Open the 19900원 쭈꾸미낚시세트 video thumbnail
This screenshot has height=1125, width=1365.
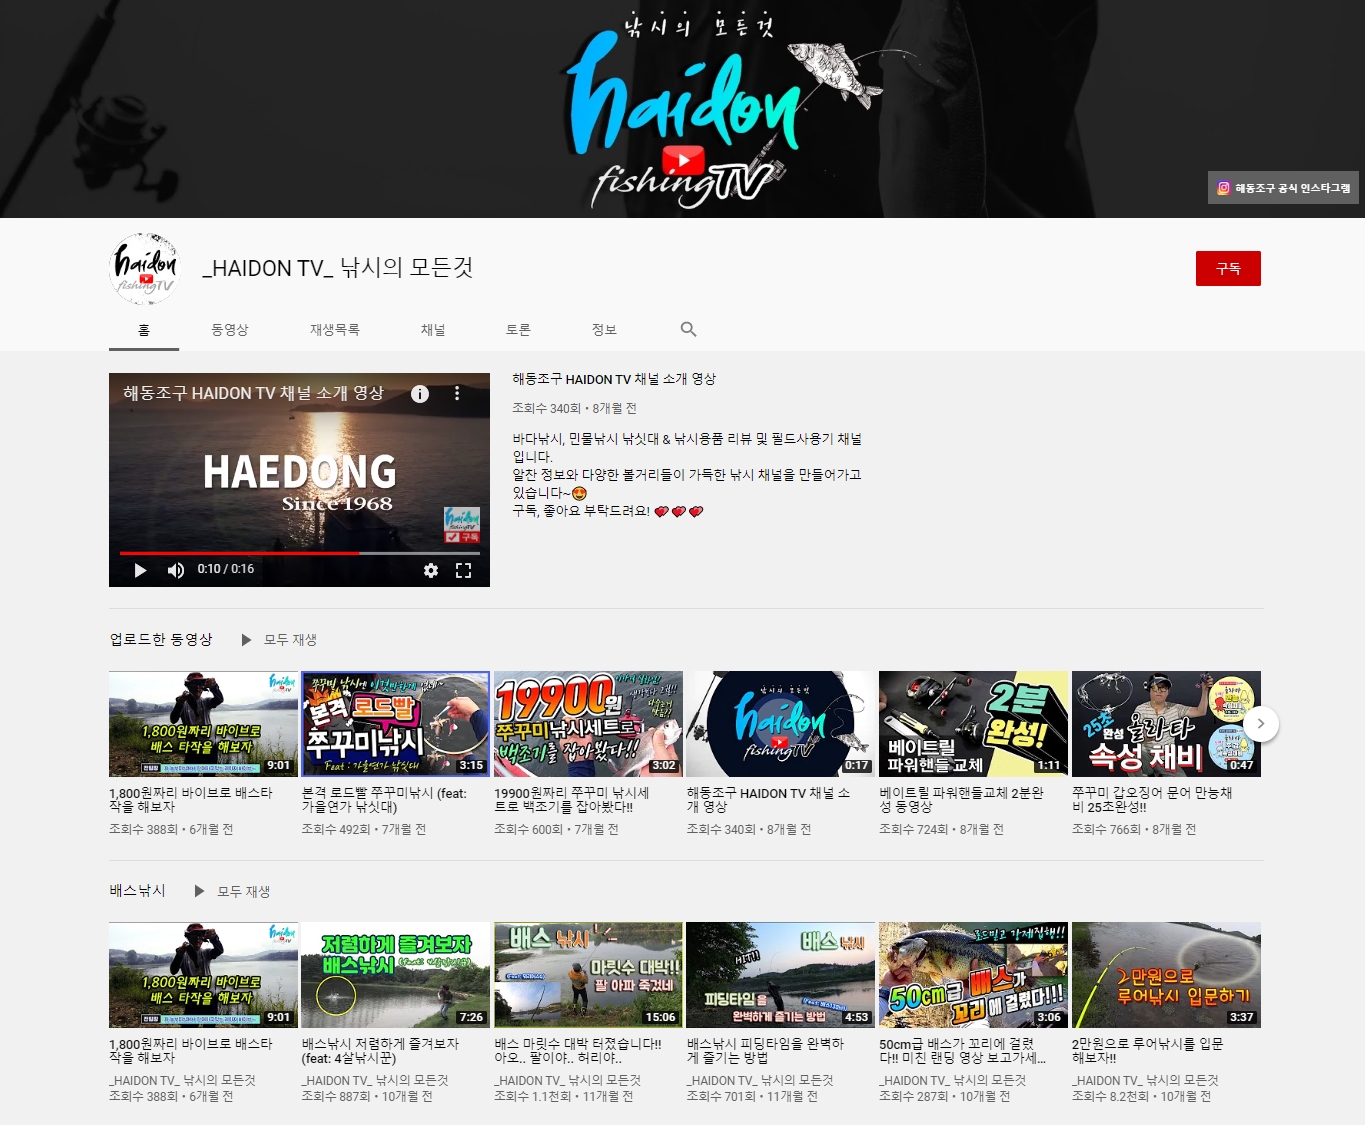click(588, 724)
